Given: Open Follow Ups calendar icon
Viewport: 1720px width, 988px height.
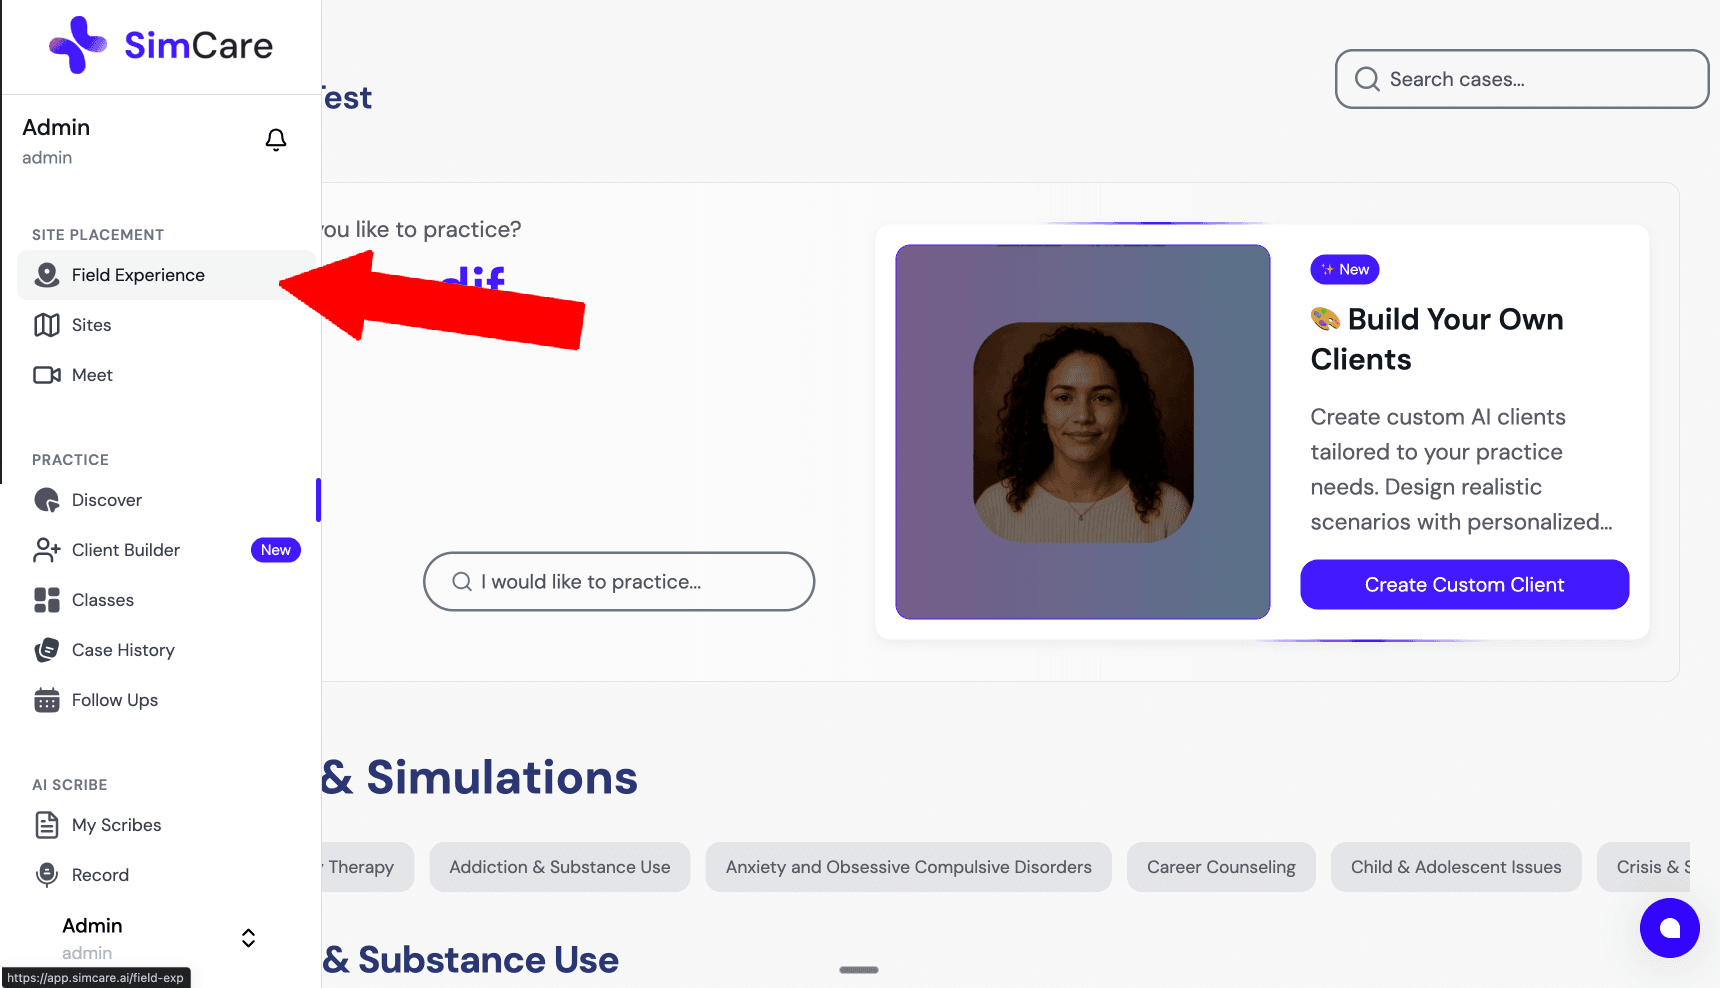Looking at the screenshot, I should (46, 699).
